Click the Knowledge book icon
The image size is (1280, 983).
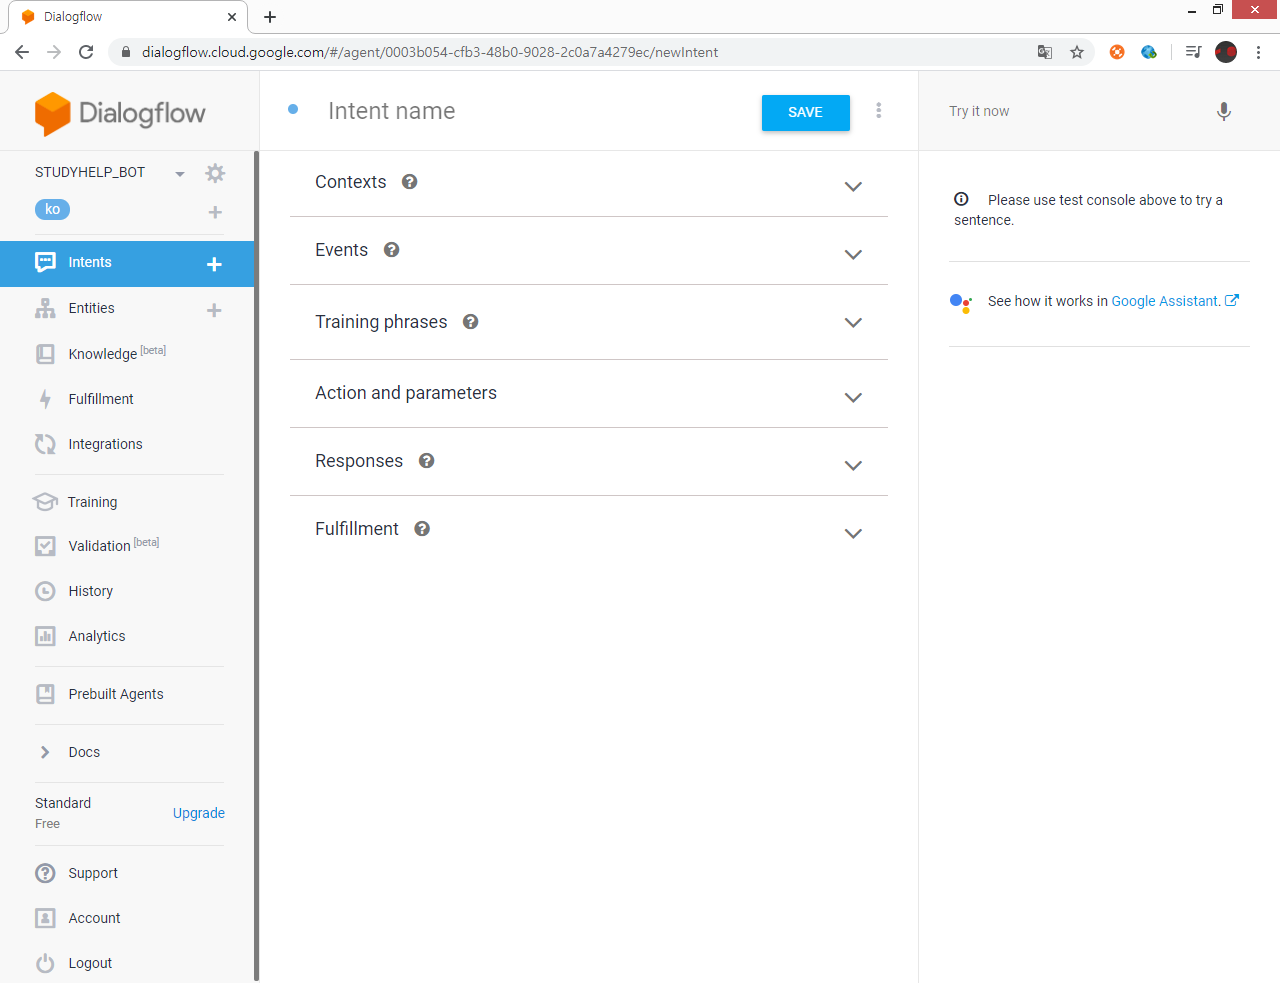coord(45,354)
